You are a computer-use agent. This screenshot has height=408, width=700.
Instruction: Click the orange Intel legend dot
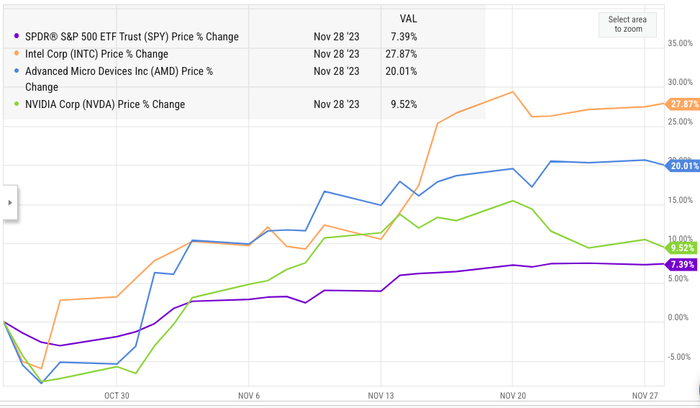(x=13, y=54)
